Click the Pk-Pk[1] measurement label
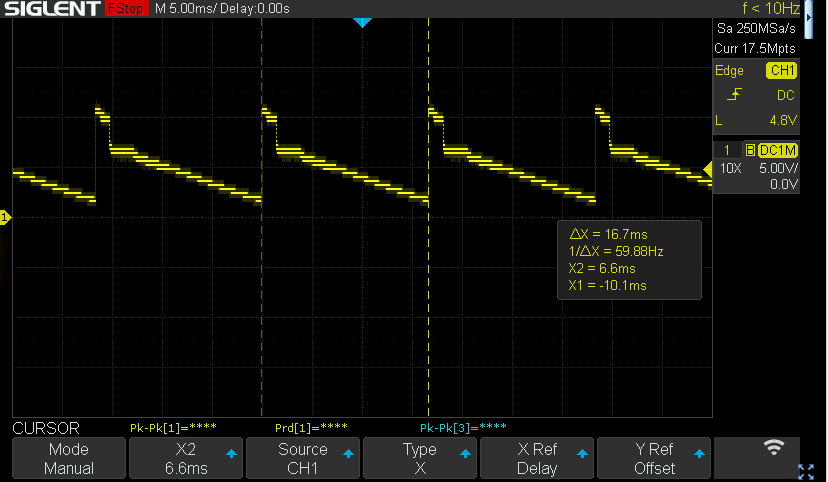828x482 pixels. [x=173, y=427]
